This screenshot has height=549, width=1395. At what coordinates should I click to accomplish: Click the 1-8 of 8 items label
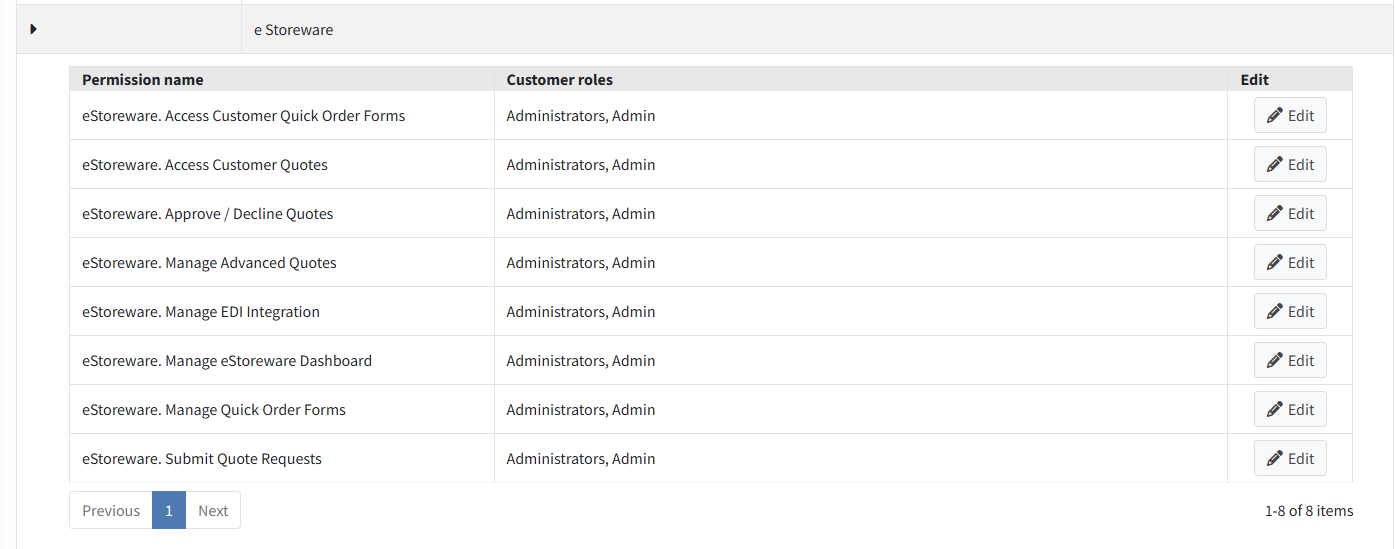(x=1308, y=510)
